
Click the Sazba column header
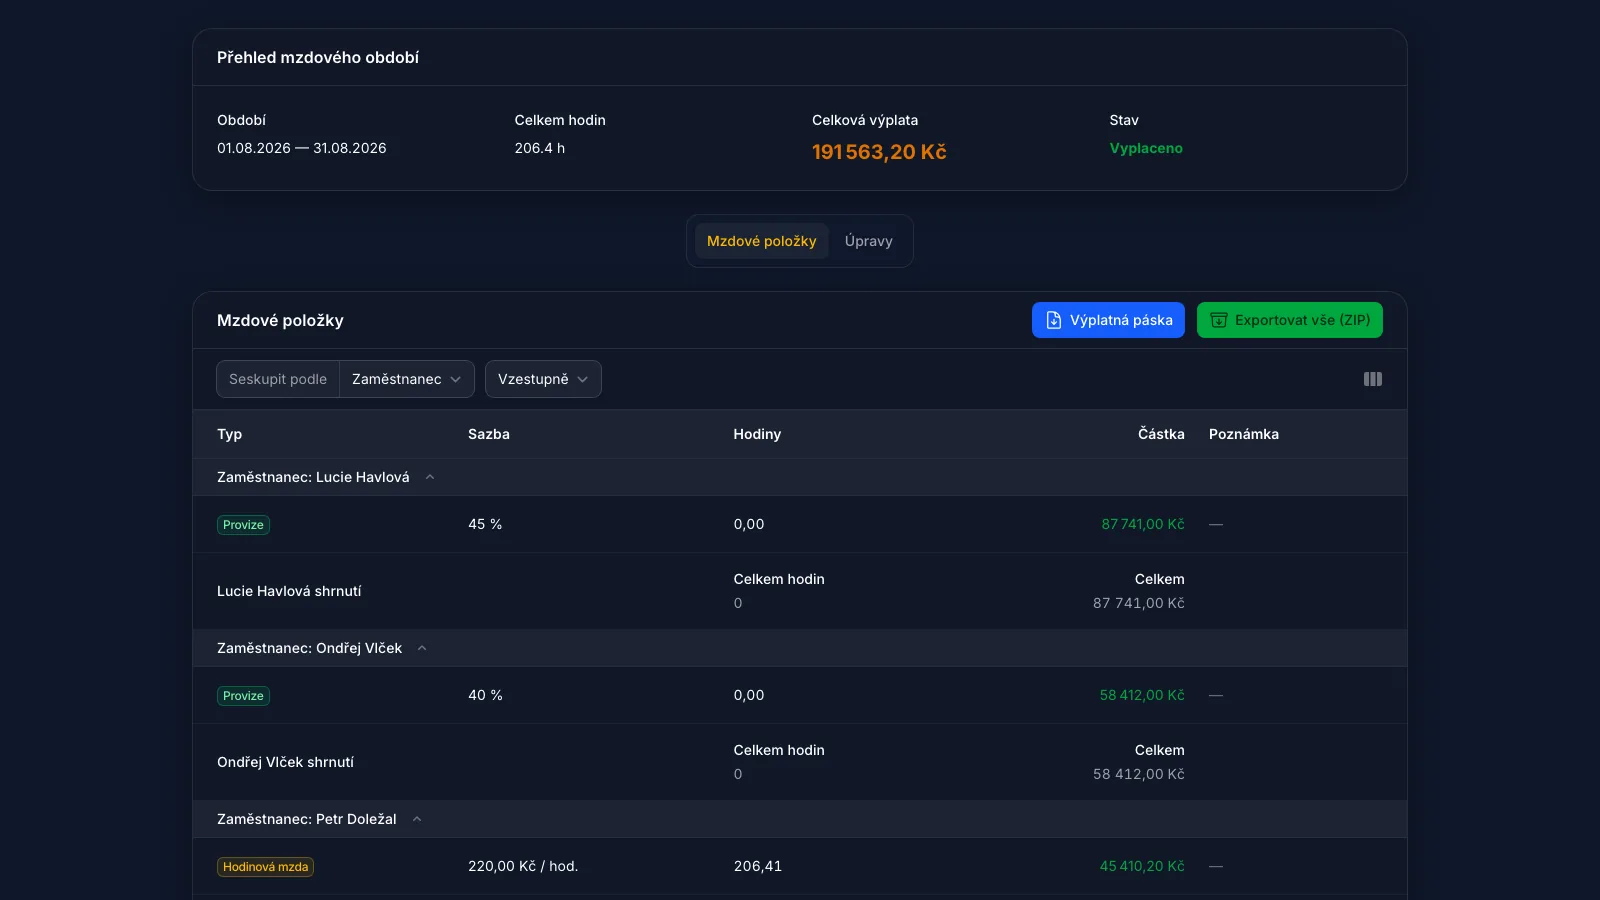489,434
